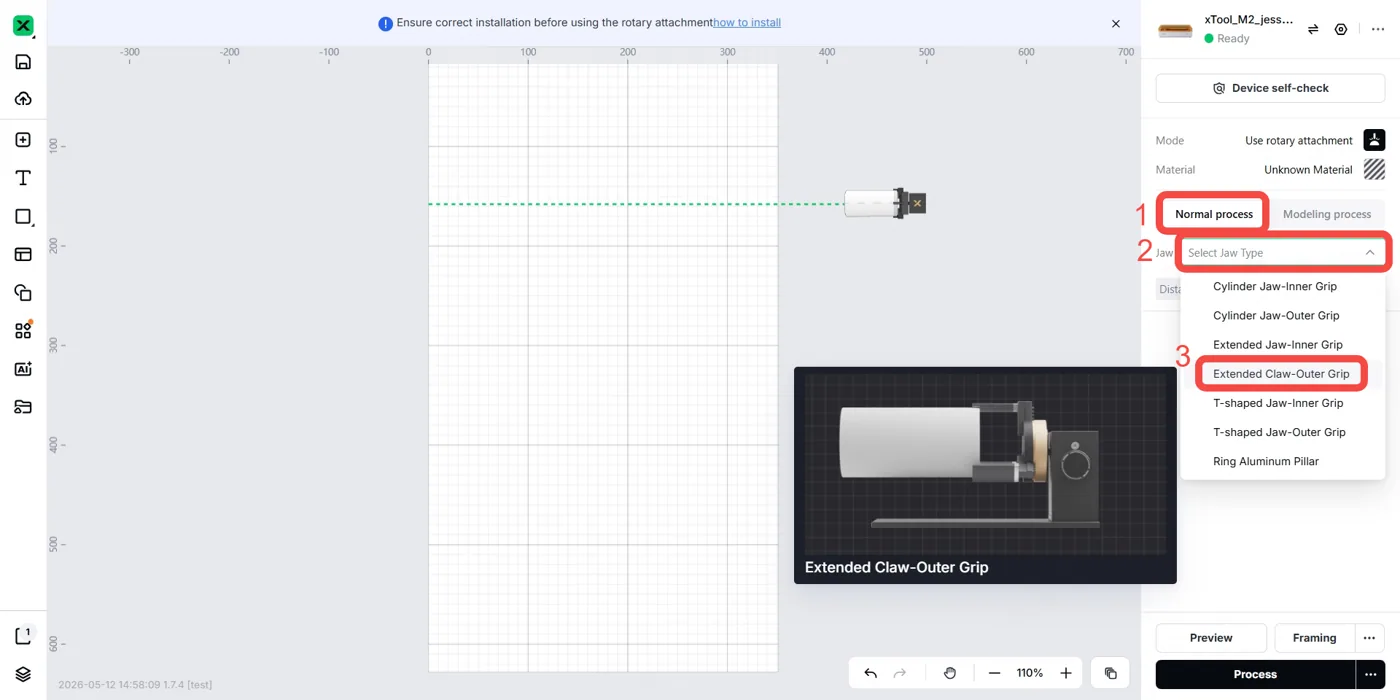
Task: Select the hand pan tool
Action: 950,673
